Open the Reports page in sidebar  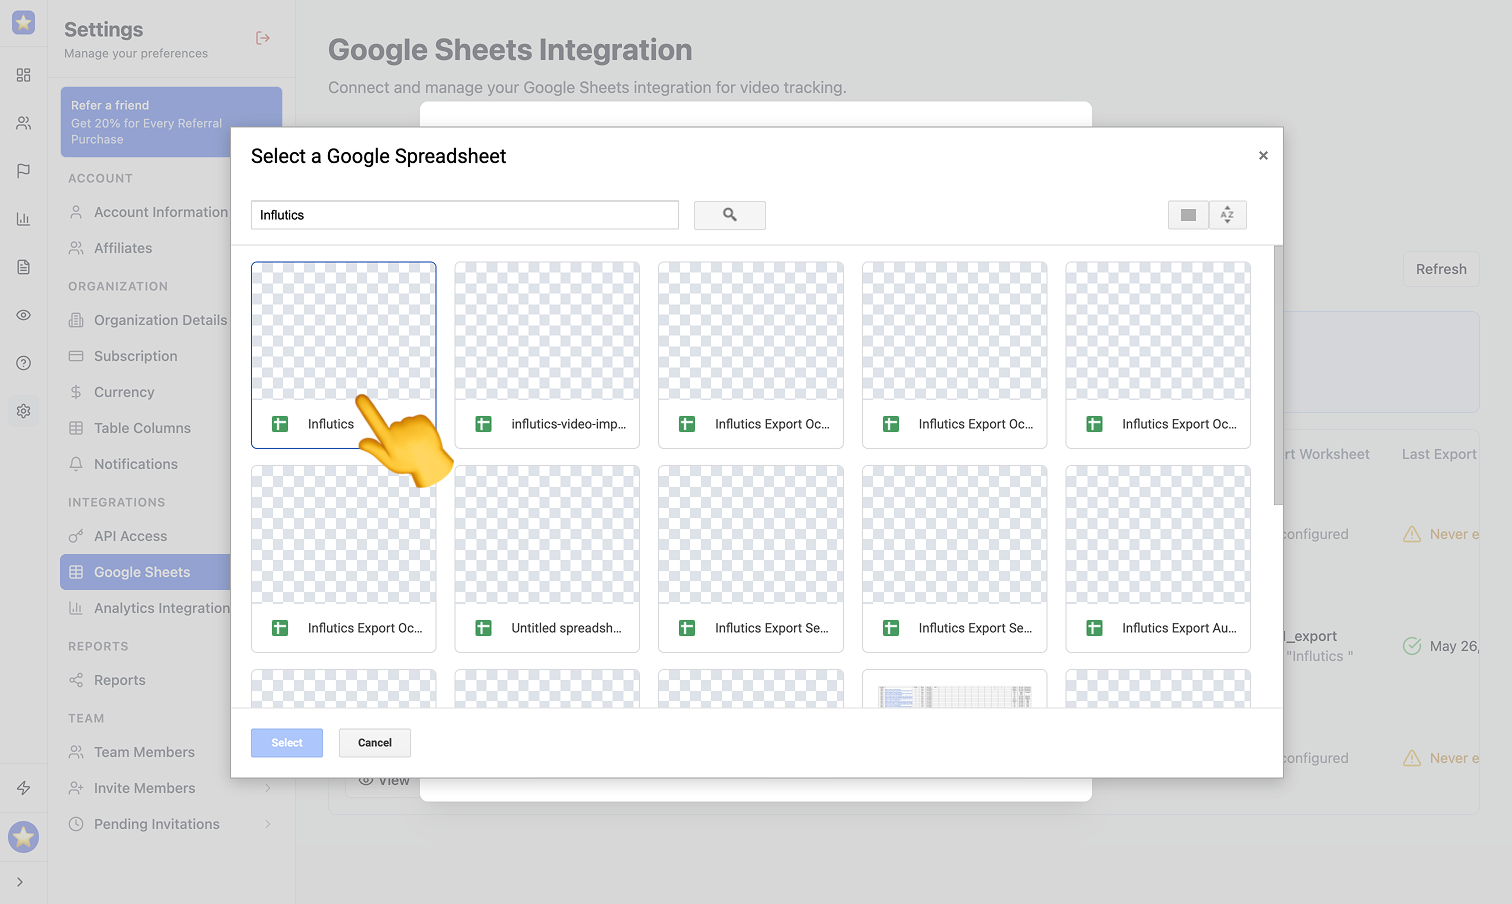(x=120, y=680)
